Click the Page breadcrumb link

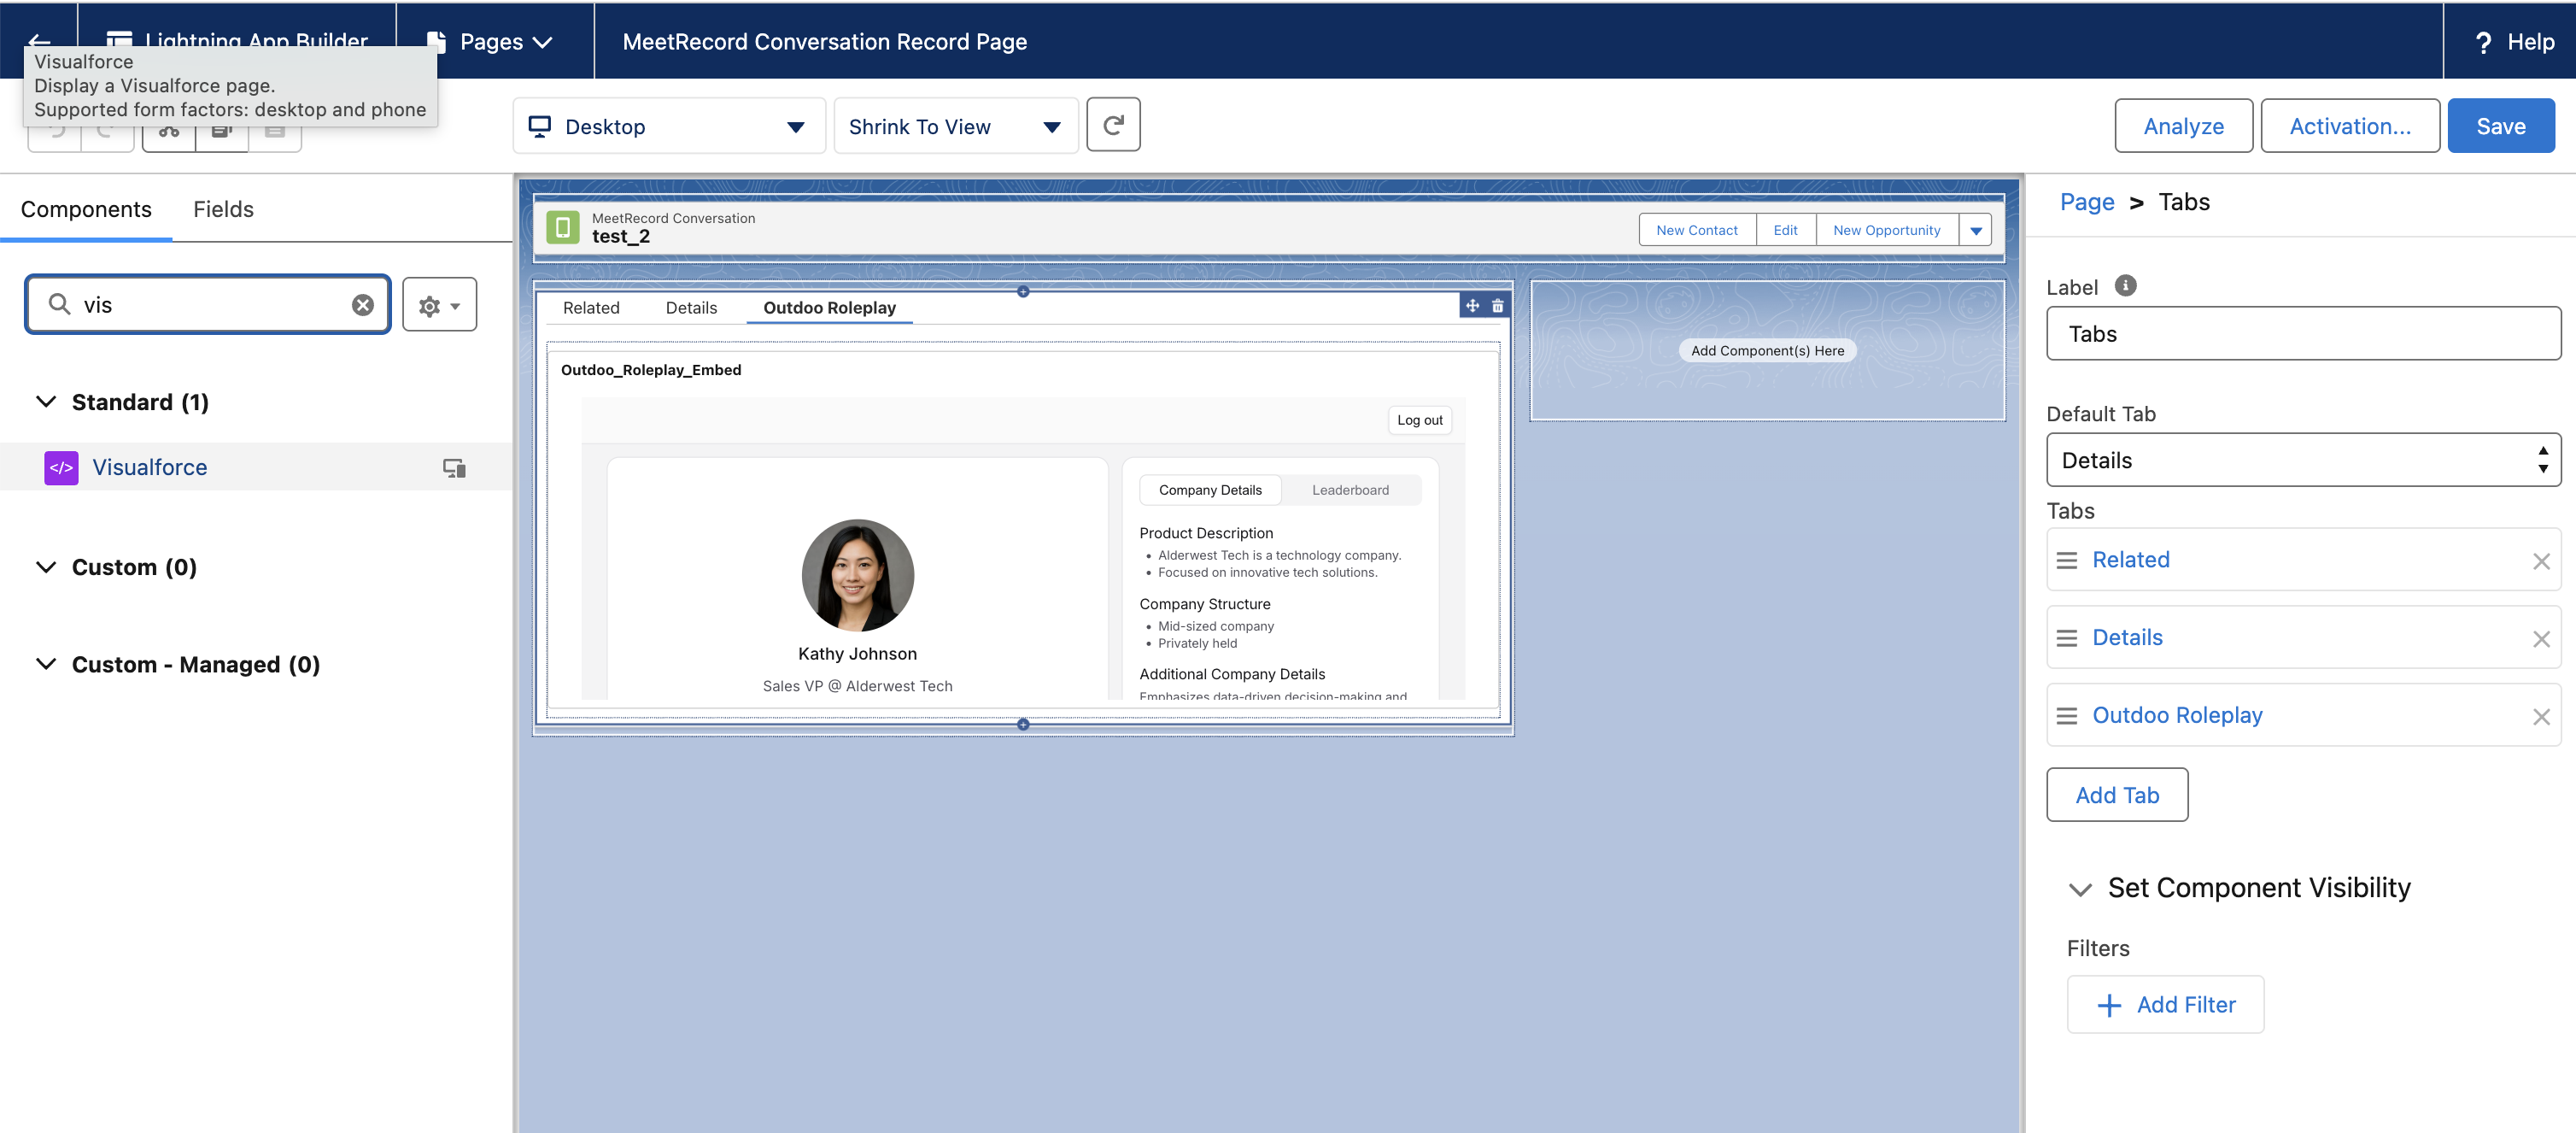(2087, 202)
